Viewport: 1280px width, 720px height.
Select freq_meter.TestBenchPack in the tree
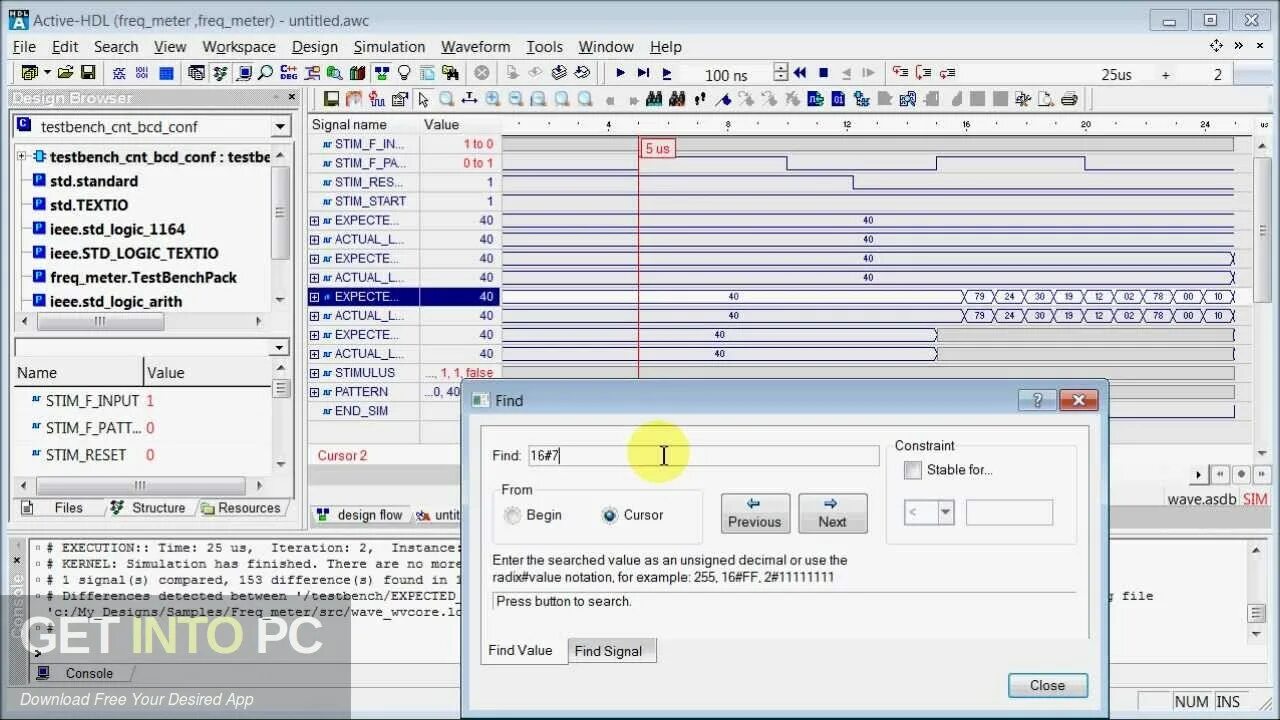click(143, 277)
